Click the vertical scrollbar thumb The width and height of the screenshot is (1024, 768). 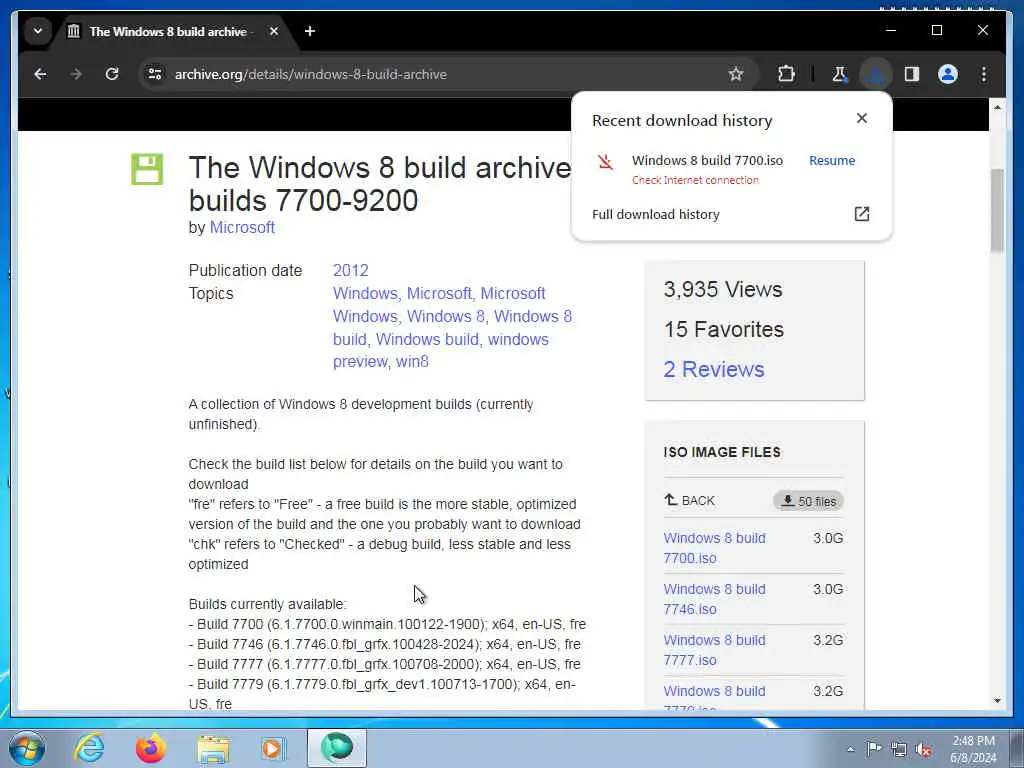[x=997, y=210]
